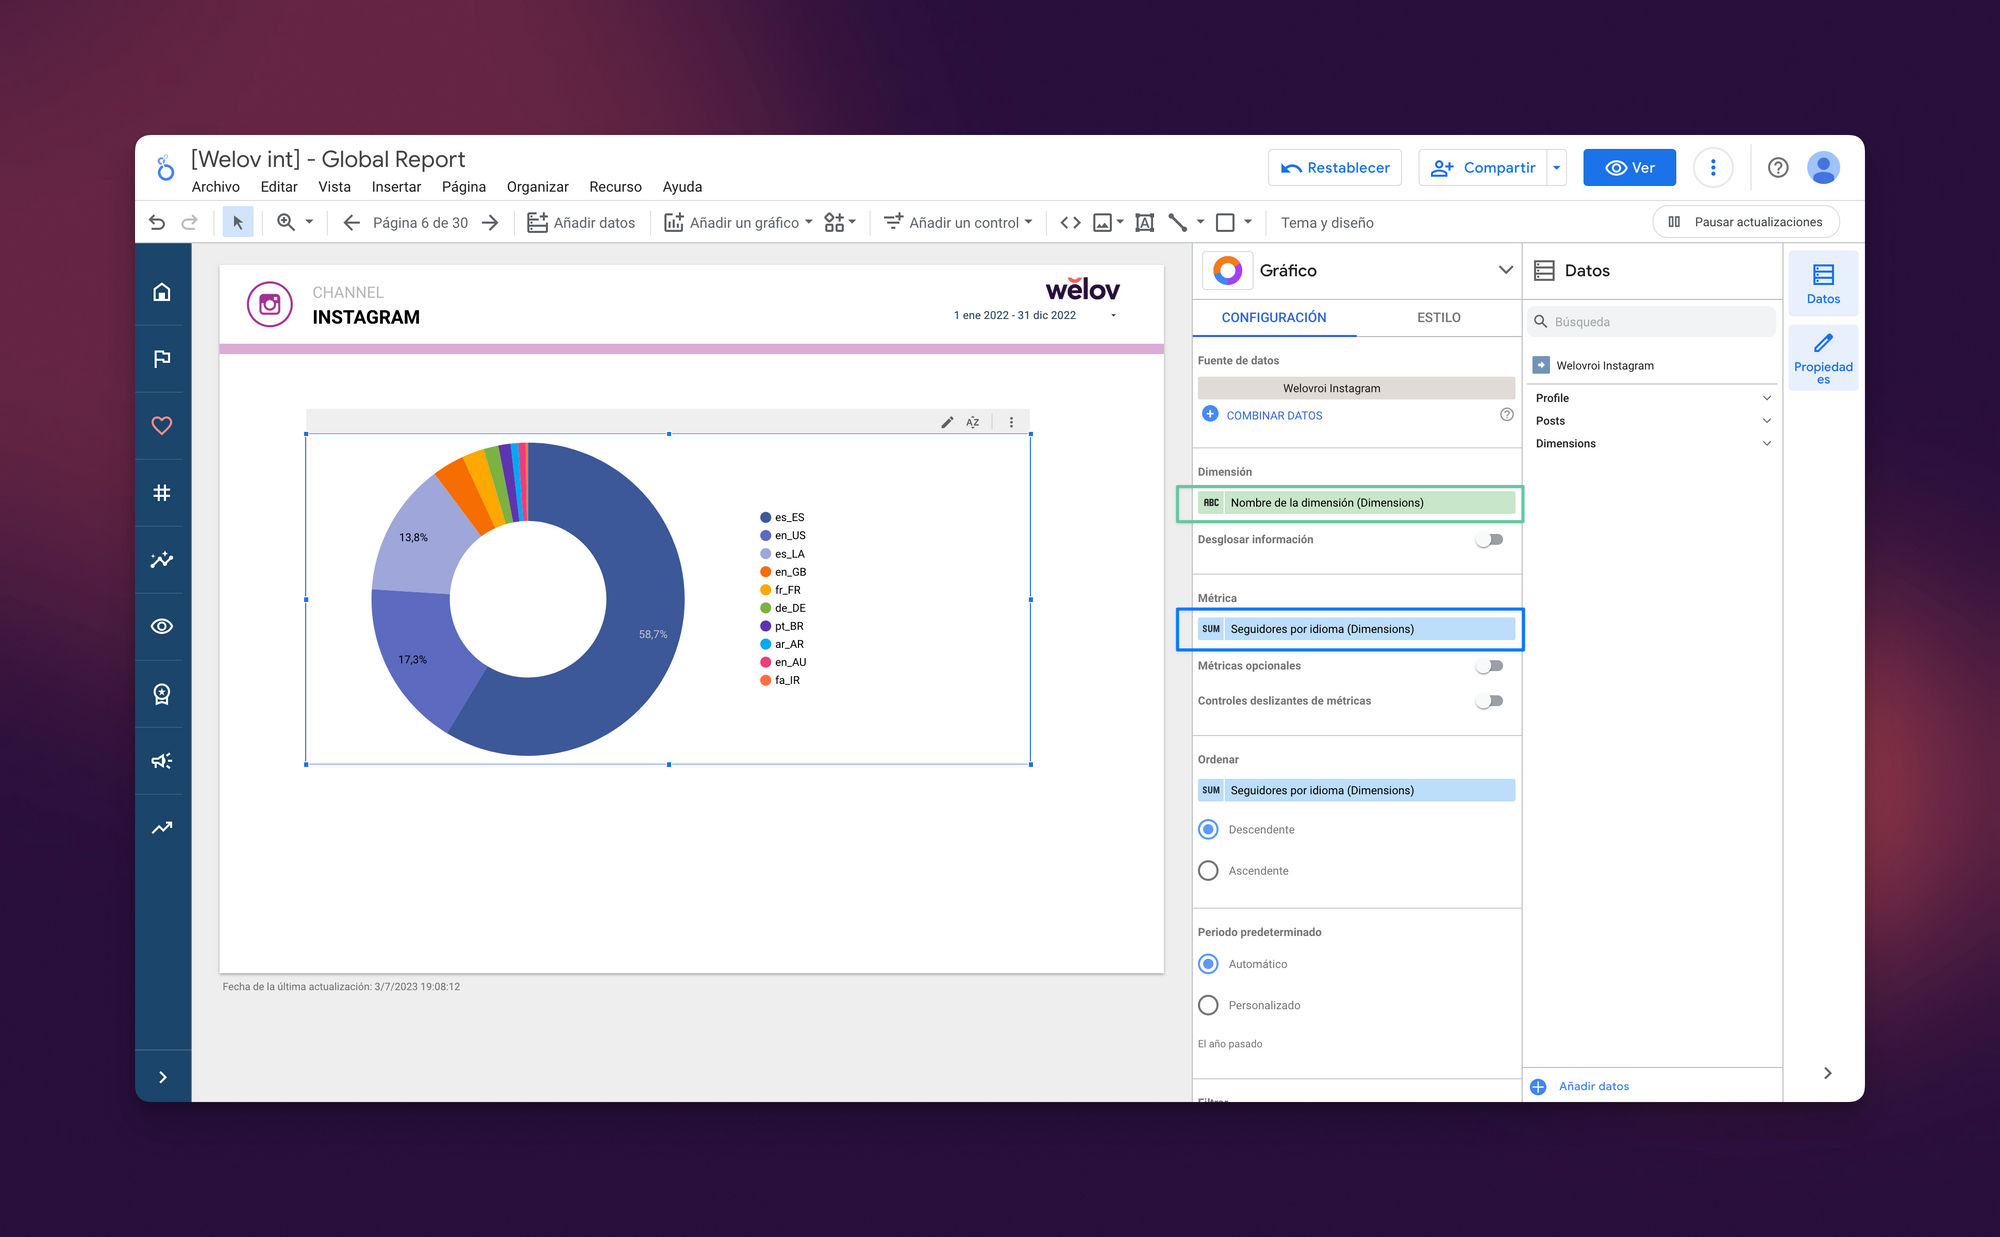The image size is (2000, 1237).
Task: Open the chart three-dot options menu
Action: tap(1011, 422)
